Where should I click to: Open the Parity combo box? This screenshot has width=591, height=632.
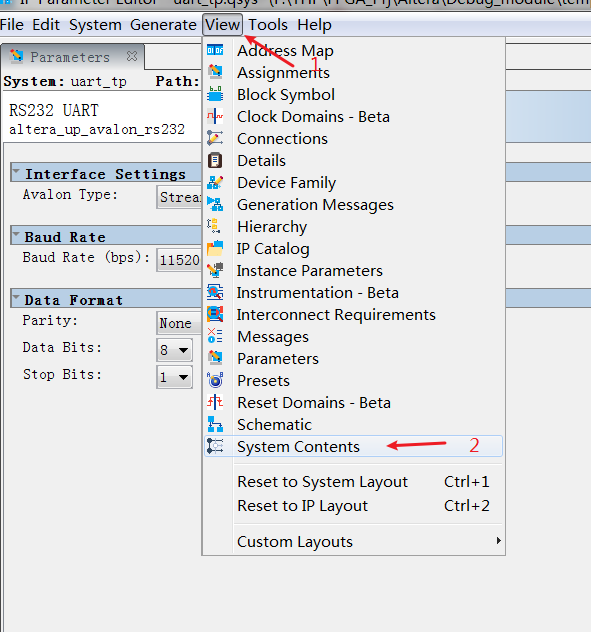179,323
